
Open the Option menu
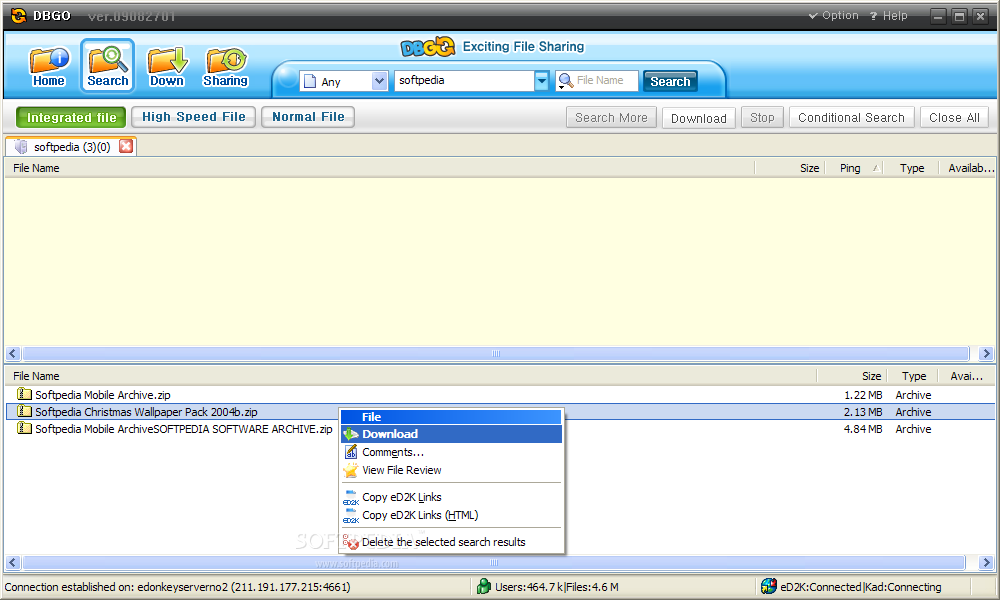[834, 15]
